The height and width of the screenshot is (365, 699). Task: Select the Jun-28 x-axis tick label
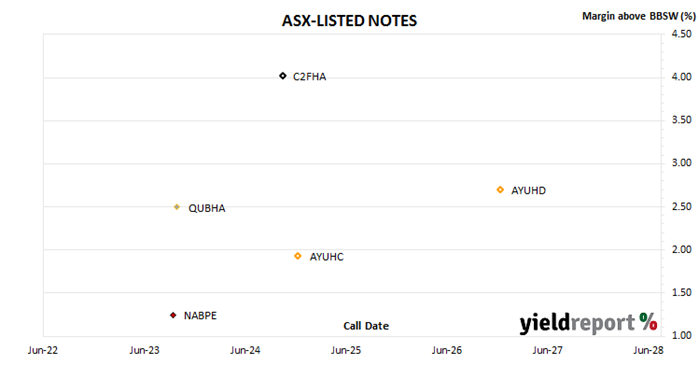(648, 350)
